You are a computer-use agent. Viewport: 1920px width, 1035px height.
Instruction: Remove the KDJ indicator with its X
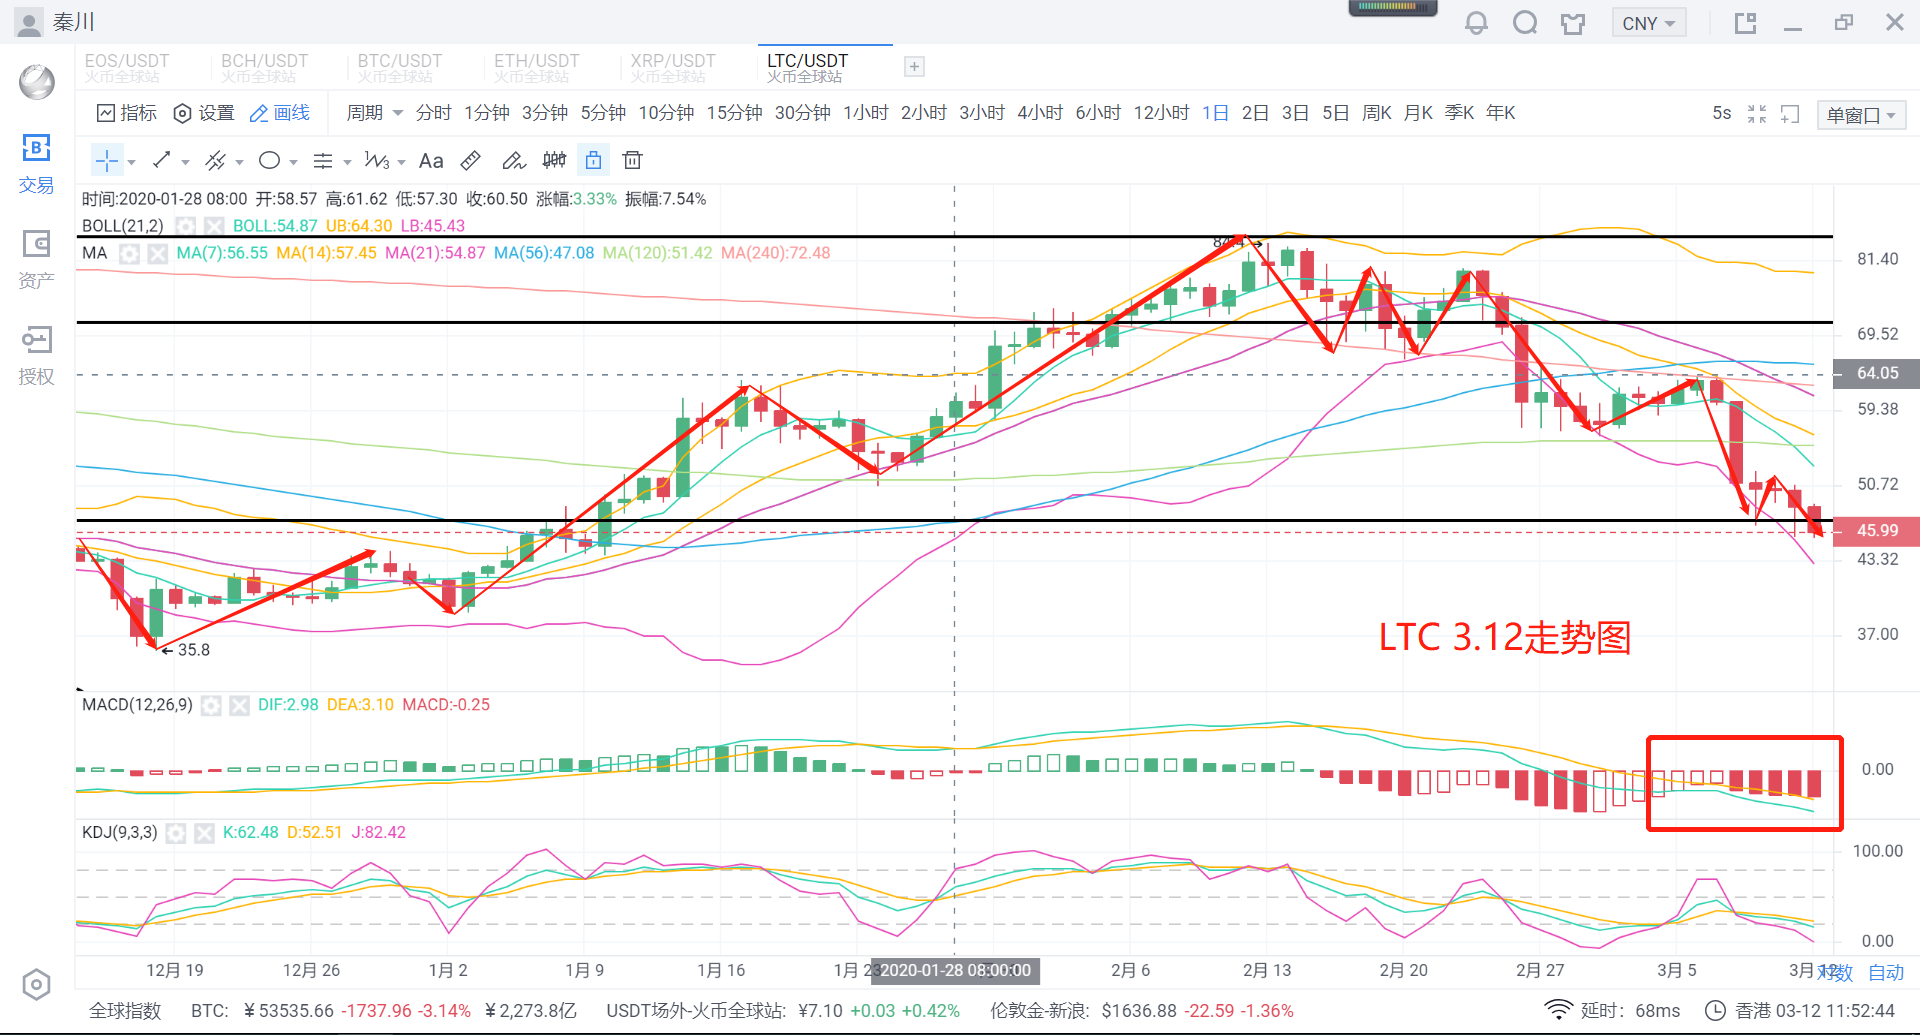coord(204,832)
